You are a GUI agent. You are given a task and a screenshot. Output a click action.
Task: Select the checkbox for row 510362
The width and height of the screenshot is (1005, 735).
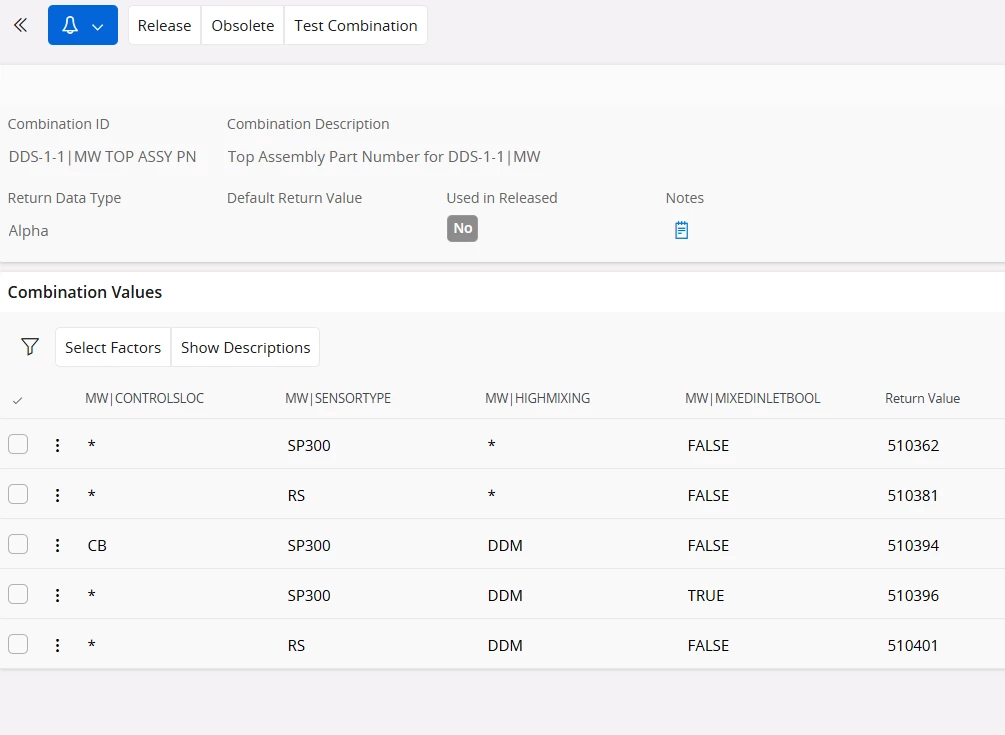pyautogui.click(x=18, y=445)
